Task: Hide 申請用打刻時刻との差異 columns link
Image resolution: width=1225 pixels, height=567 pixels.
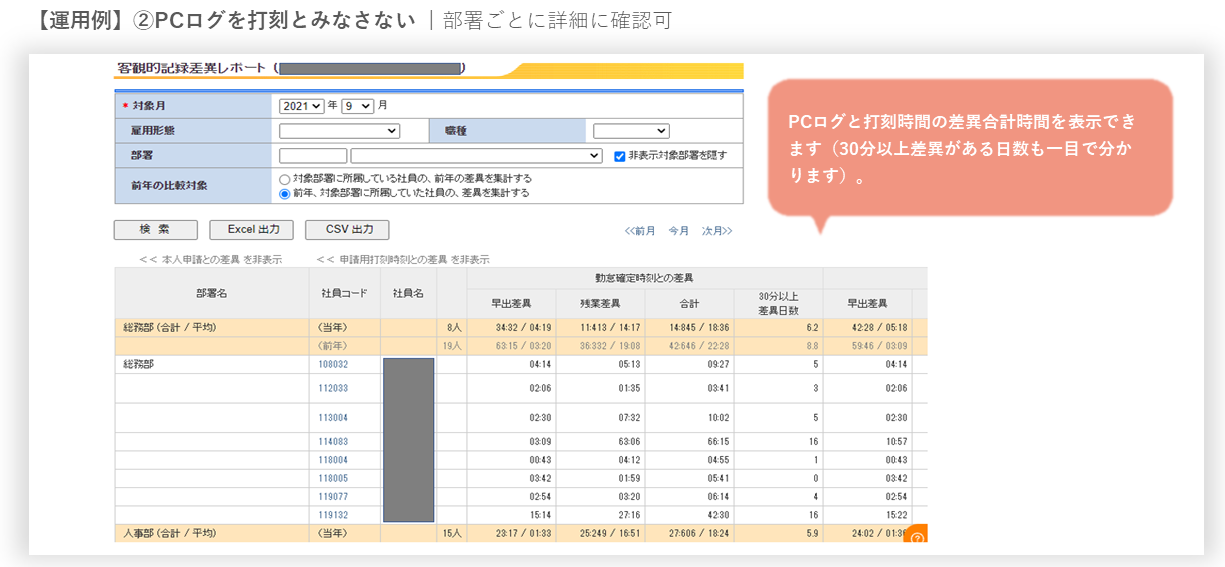Action: click(403, 259)
